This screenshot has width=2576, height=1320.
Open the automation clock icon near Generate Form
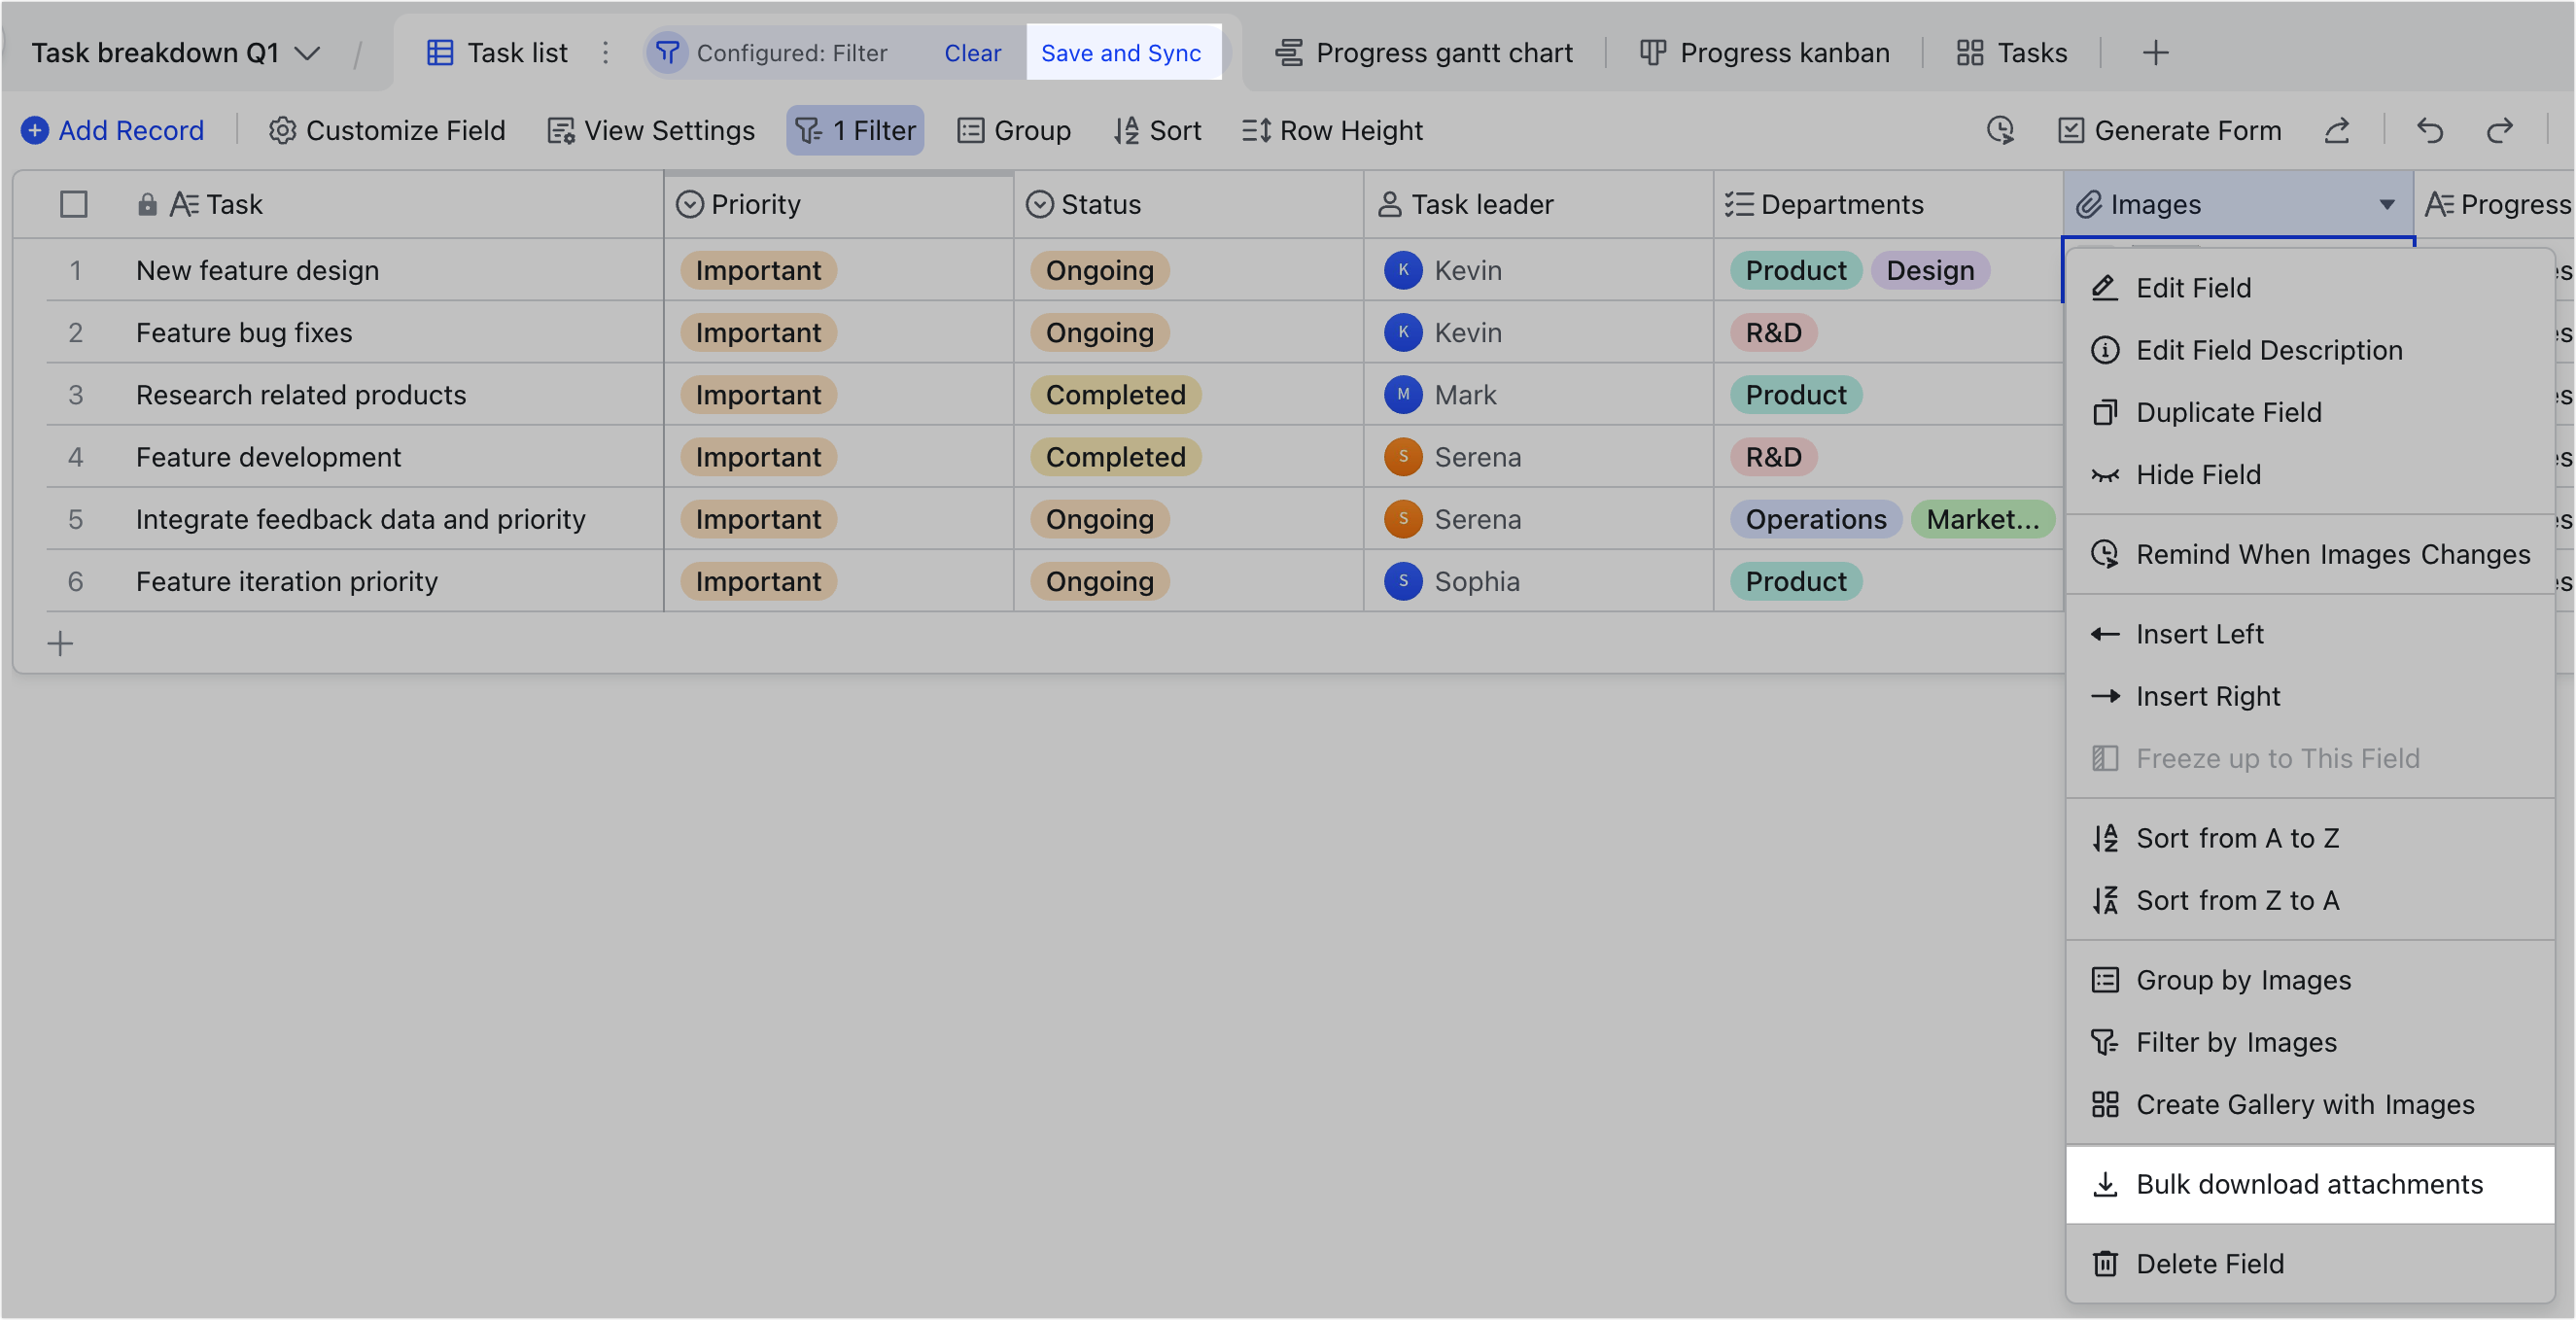point(2000,130)
